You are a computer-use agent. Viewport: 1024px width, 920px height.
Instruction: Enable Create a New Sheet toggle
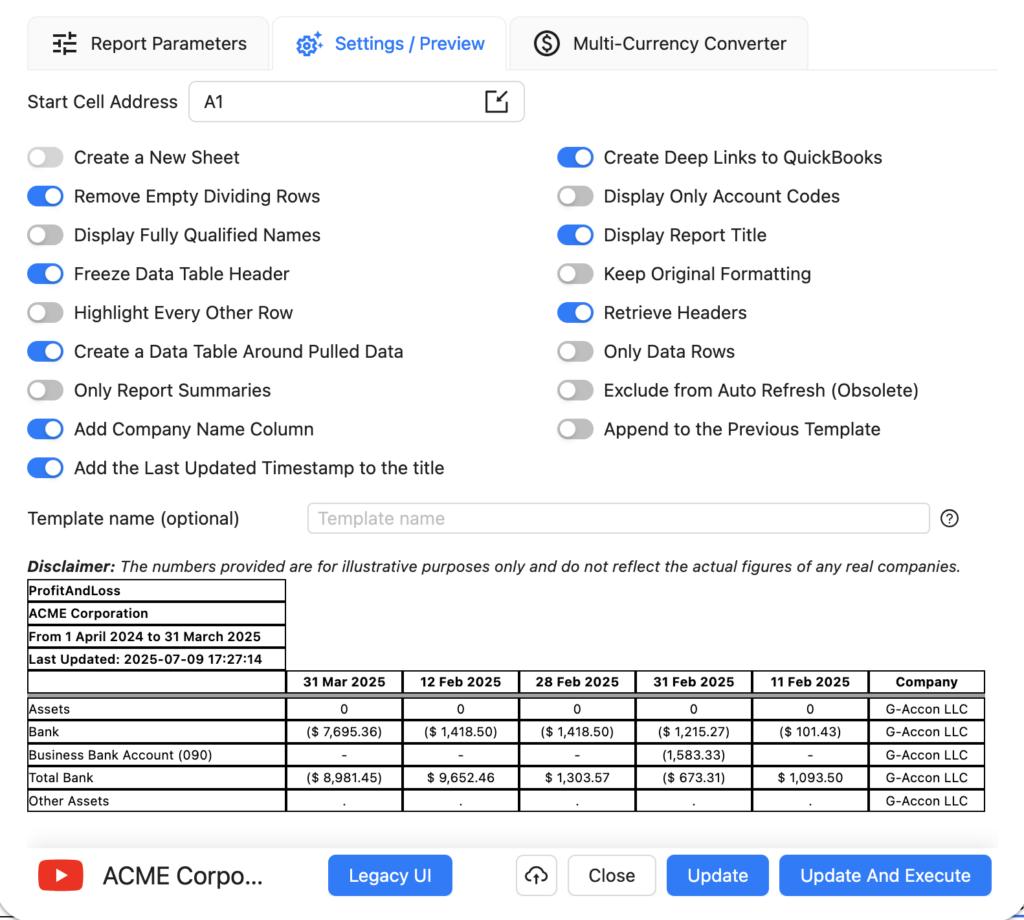tap(46, 157)
